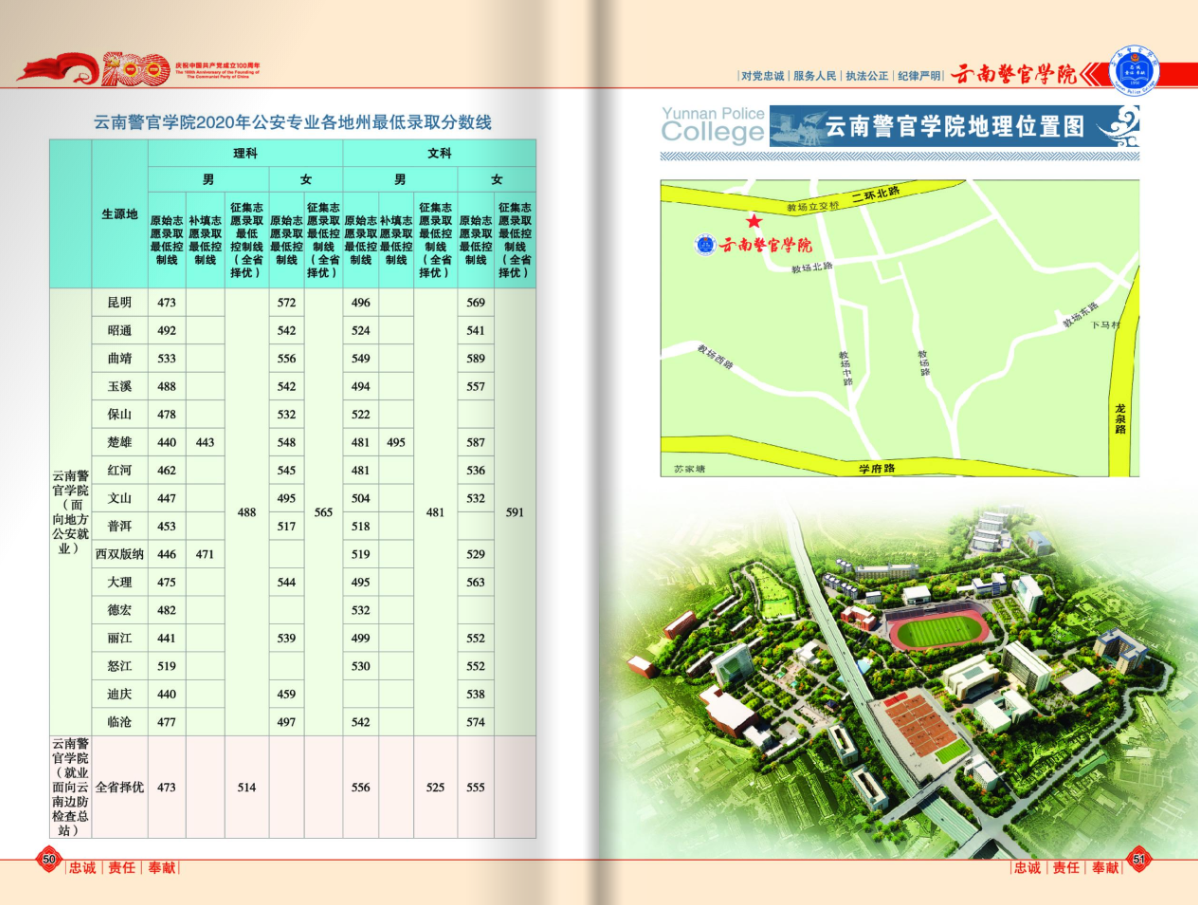The height and width of the screenshot is (905, 1198).
Task: Click the table title 云南警官学院2020年公安专业各地州最低录取分数线
Action: (x=292, y=122)
